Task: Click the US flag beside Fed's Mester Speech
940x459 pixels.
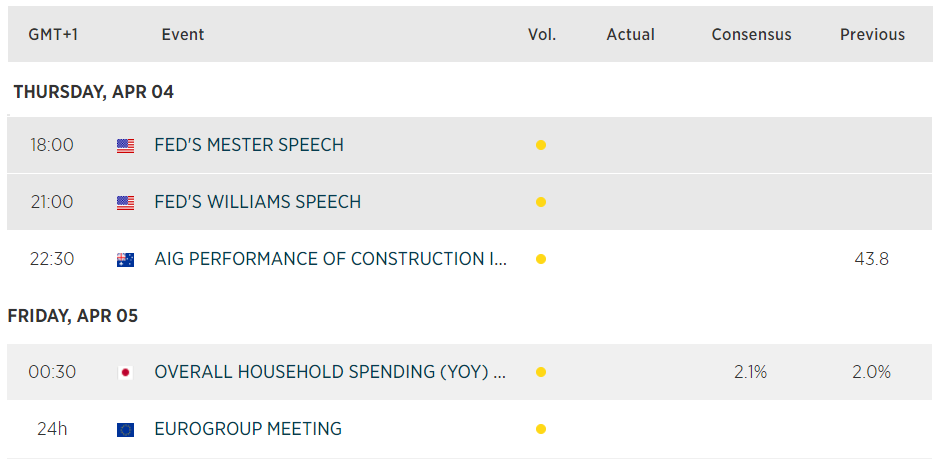Action: [x=125, y=146]
